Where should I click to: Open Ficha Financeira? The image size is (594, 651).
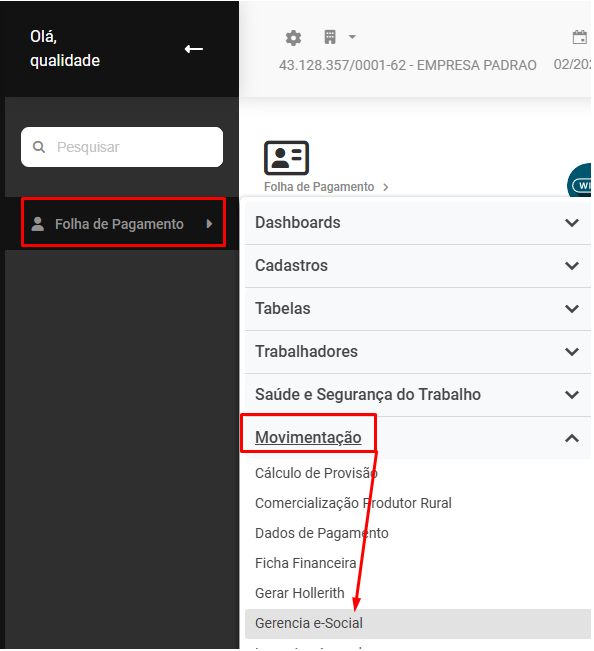[306, 563]
